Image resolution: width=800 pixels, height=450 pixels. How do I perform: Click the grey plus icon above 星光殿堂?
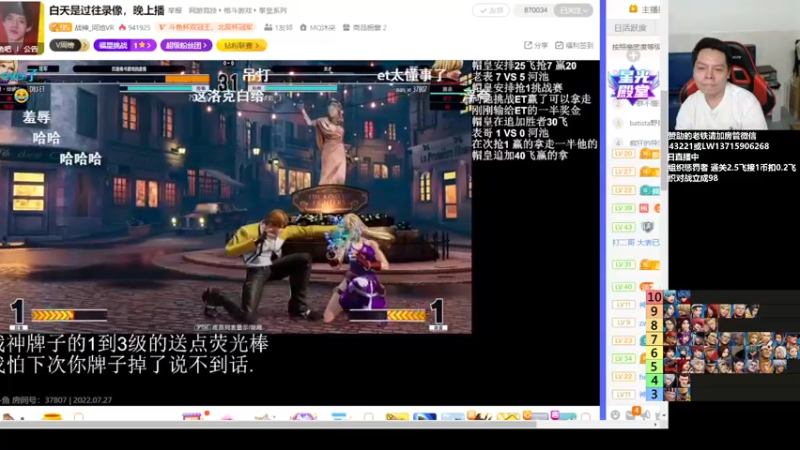coord(633,56)
